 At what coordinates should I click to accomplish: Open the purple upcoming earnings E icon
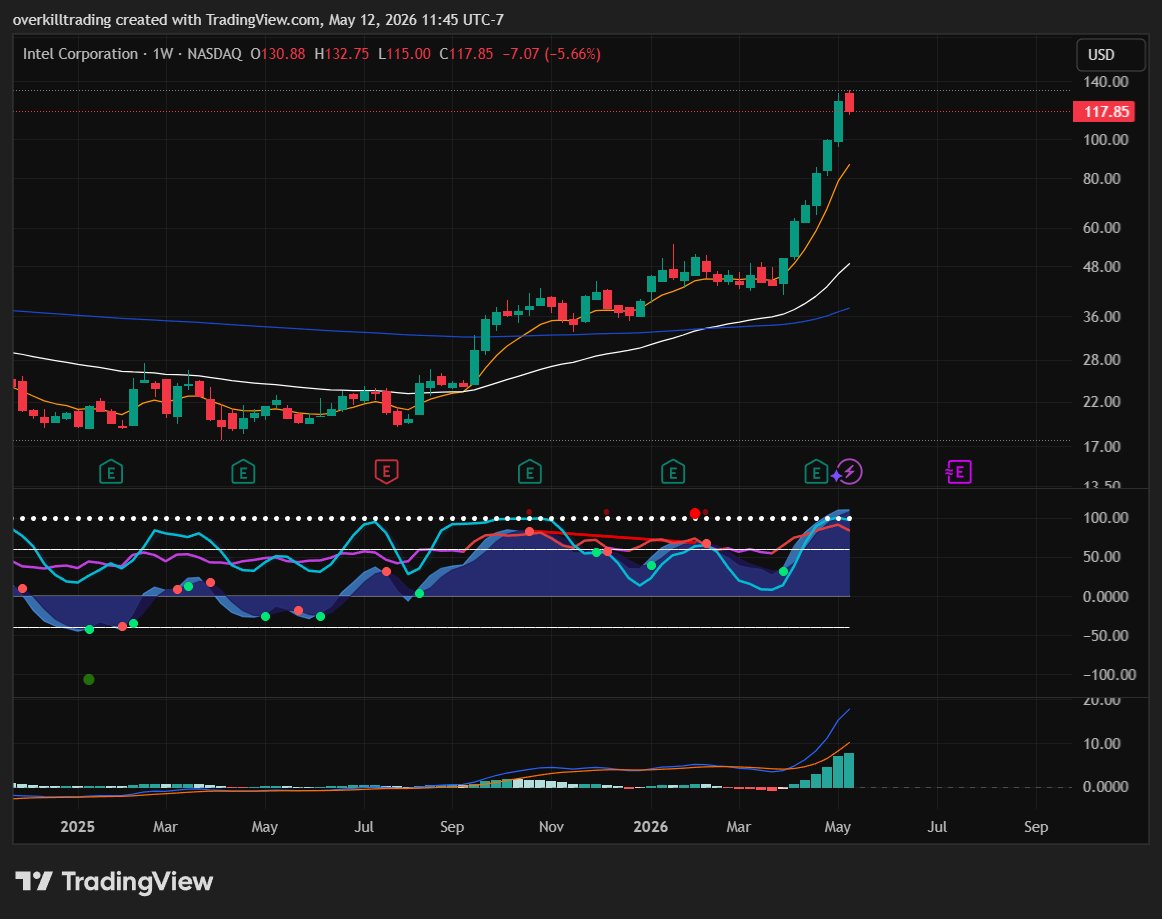958,471
